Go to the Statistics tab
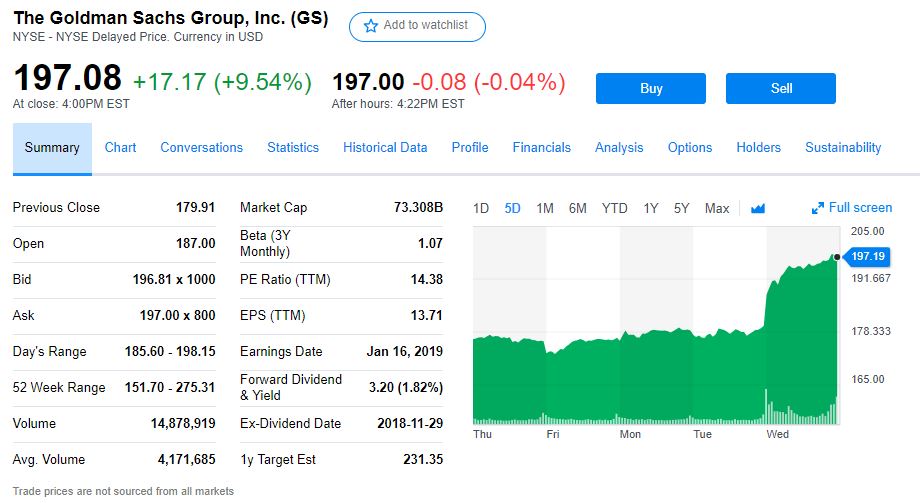This screenshot has height=503, width=920. pos(293,147)
